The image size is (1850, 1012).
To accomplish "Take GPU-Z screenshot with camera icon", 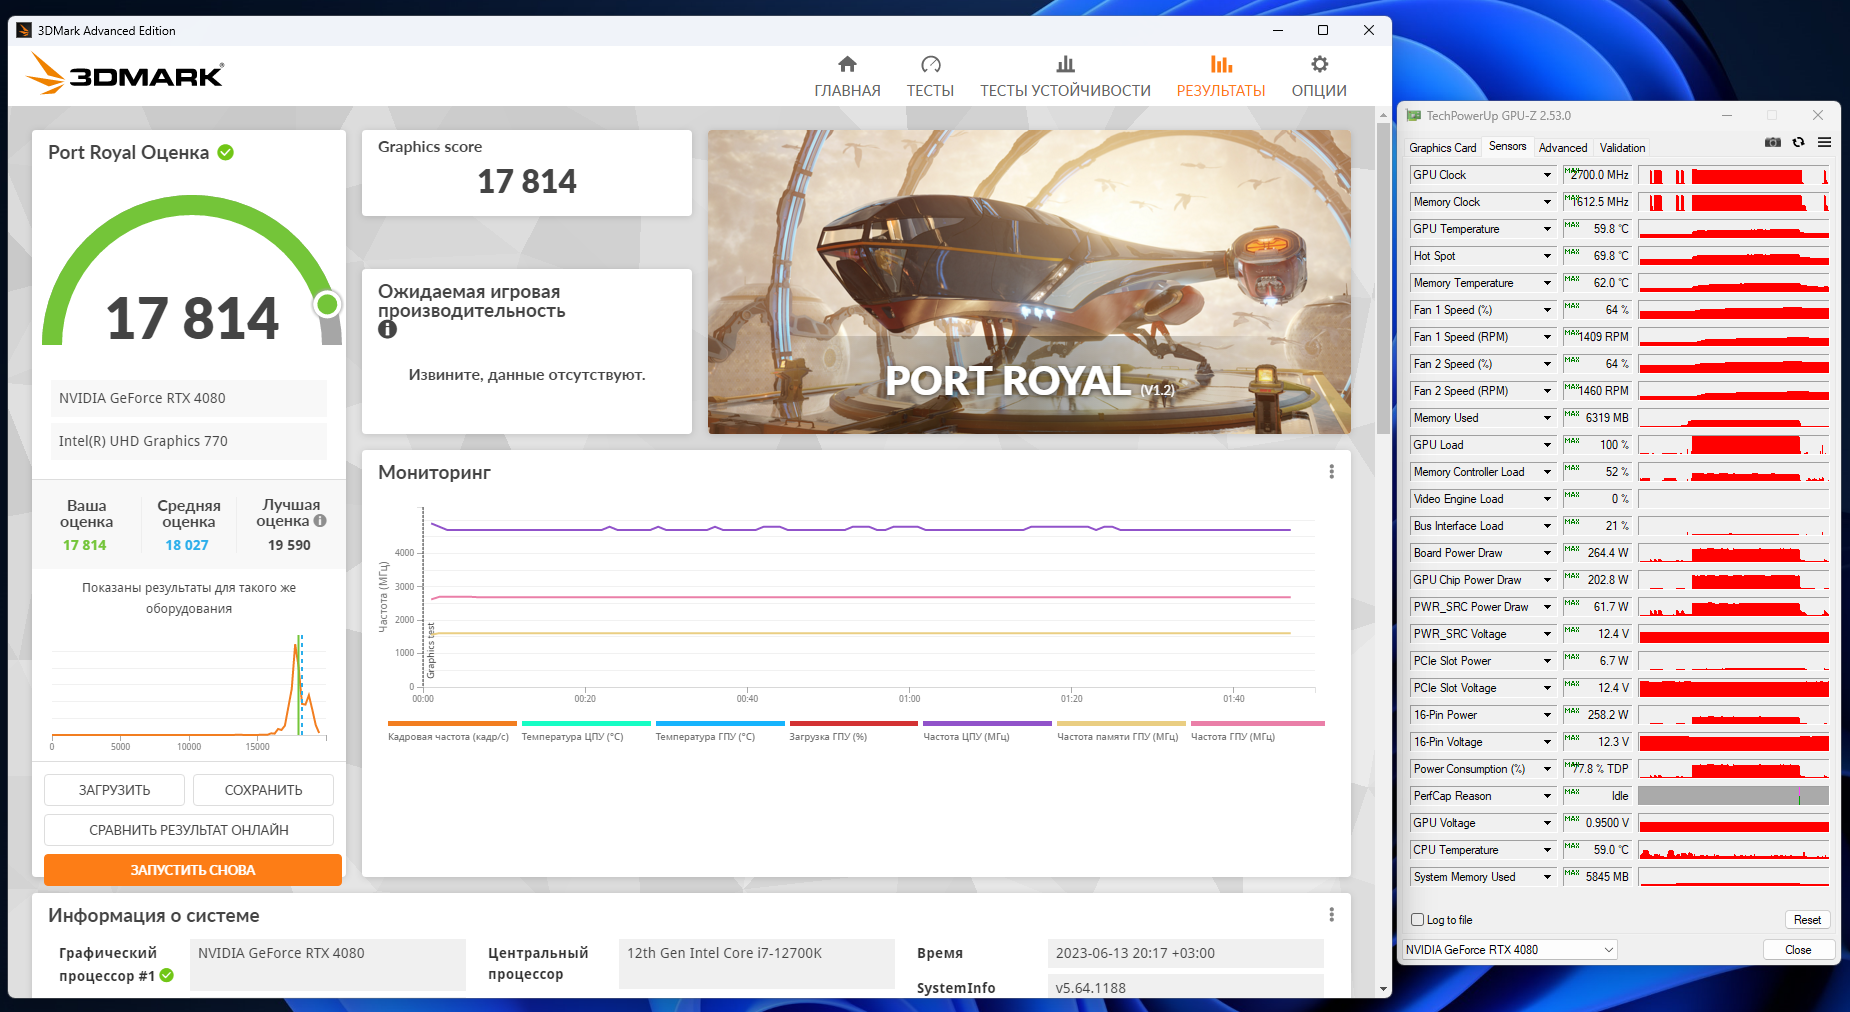I will tap(1773, 142).
